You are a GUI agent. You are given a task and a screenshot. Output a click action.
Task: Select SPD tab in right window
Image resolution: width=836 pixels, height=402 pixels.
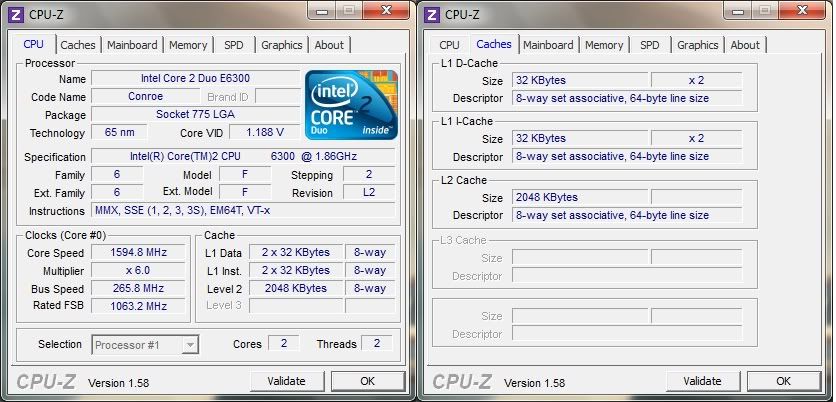(x=649, y=45)
